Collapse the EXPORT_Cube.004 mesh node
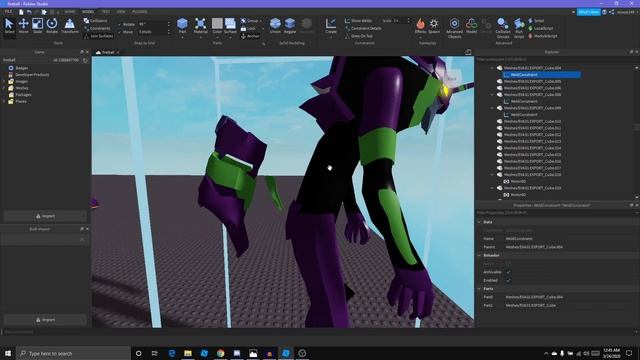Image resolution: width=640 pixels, height=360 pixels. pos(492,68)
